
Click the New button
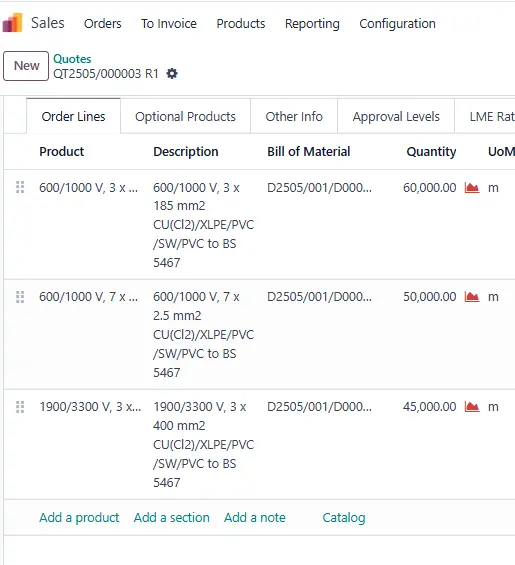pyautogui.click(x=26, y=66)
